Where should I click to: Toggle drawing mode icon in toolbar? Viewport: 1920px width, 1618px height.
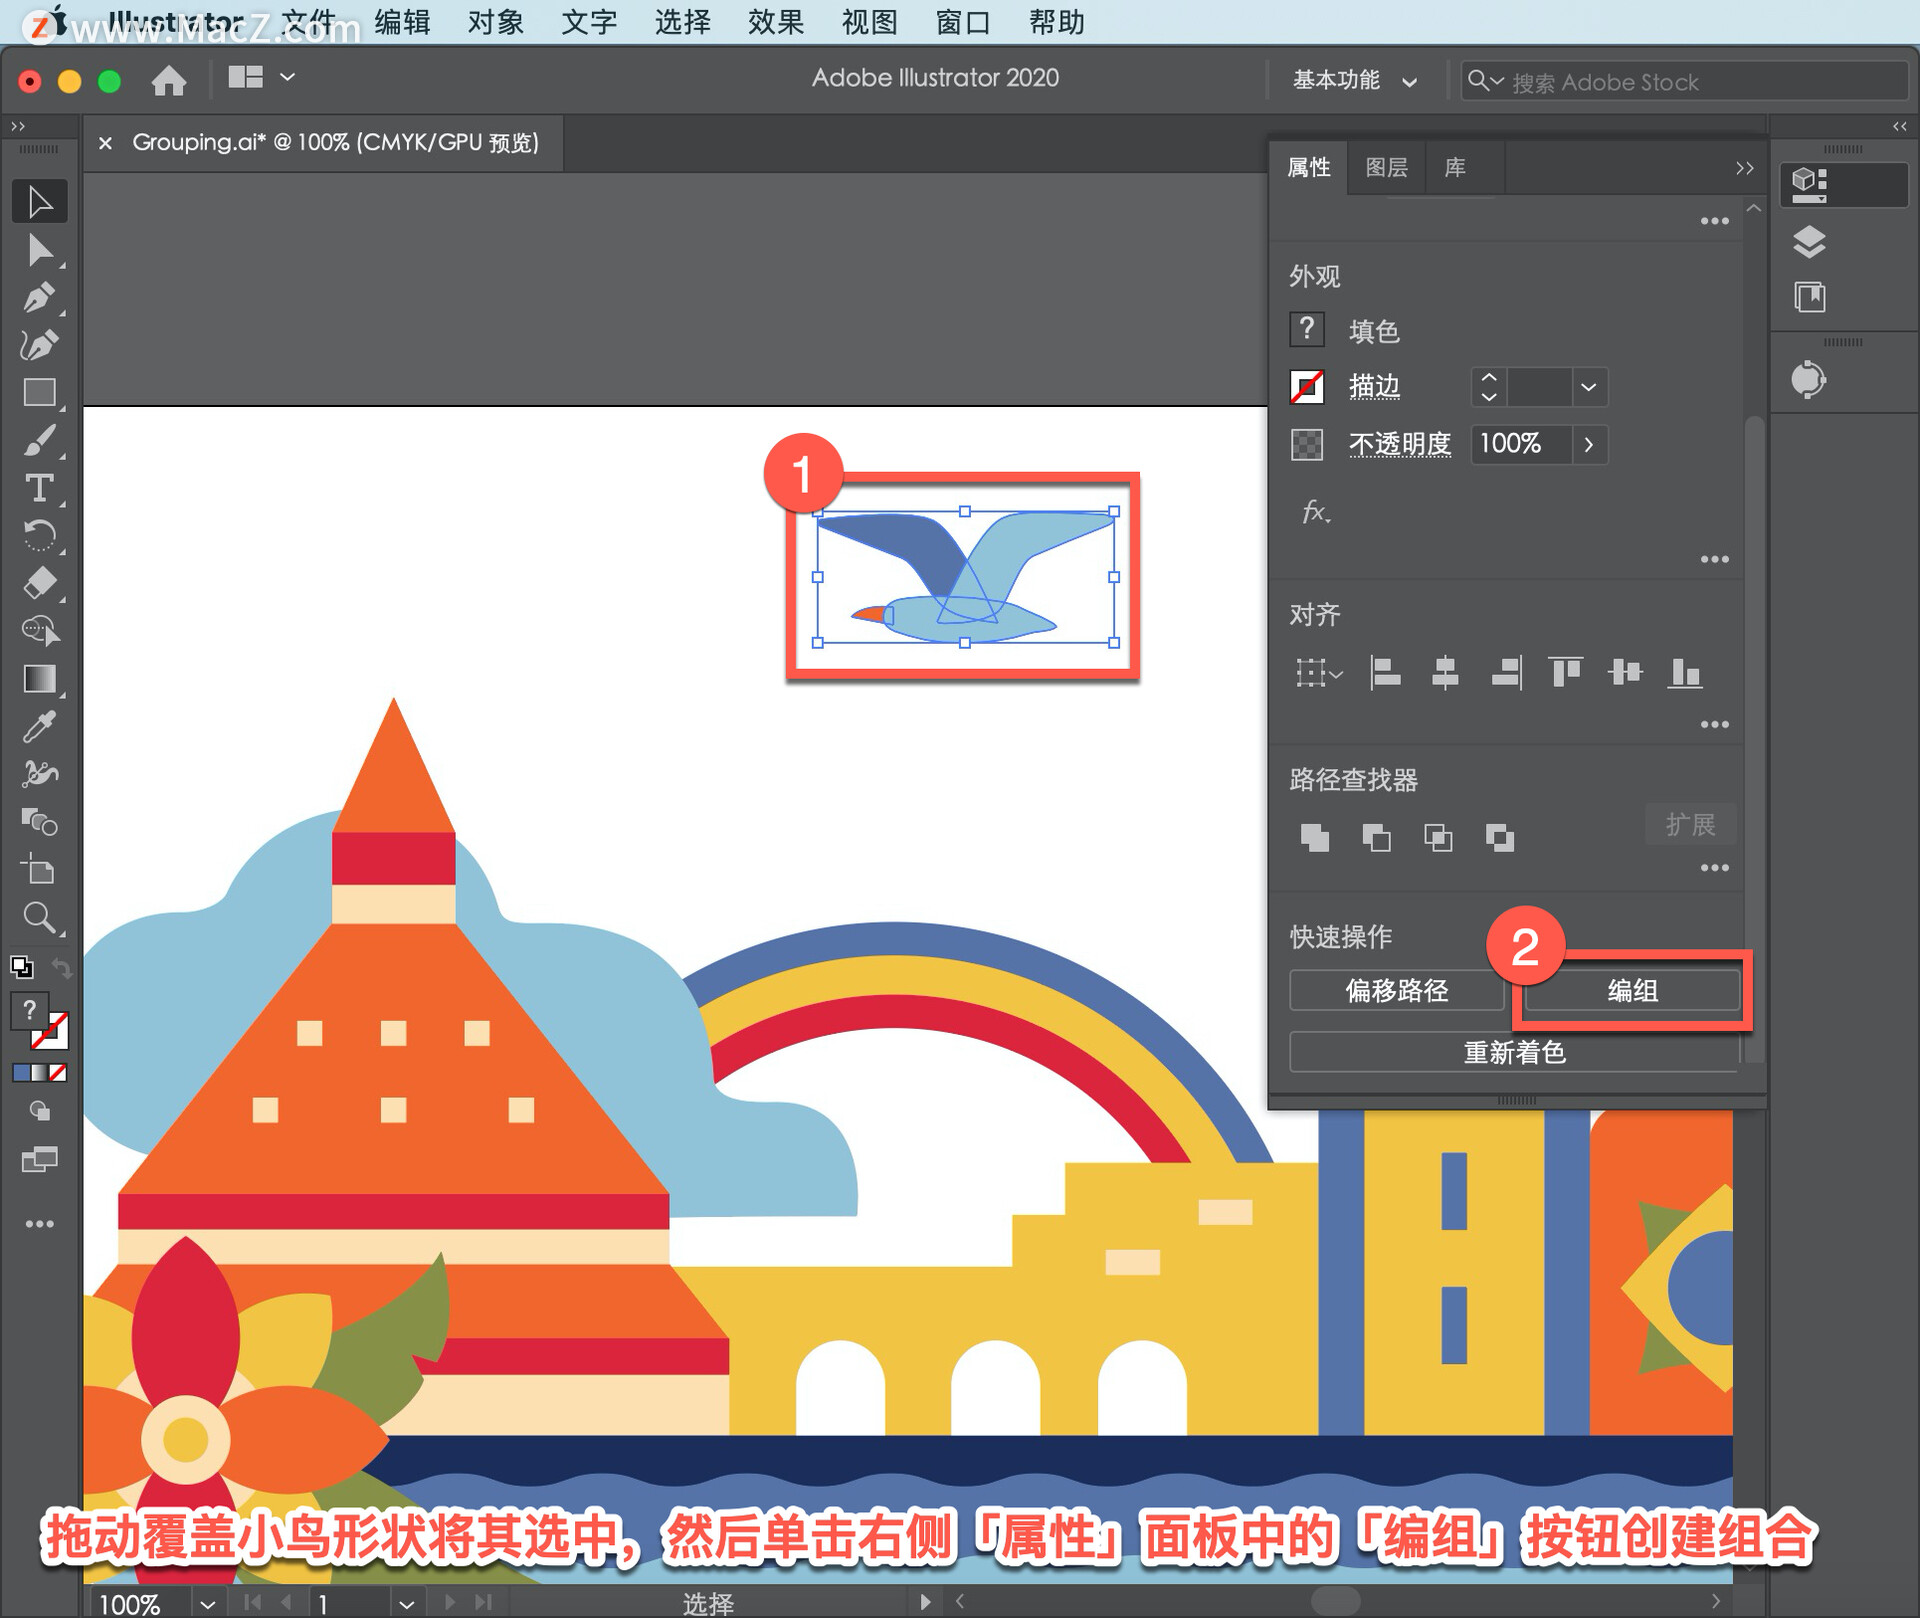click(40, 1111)
